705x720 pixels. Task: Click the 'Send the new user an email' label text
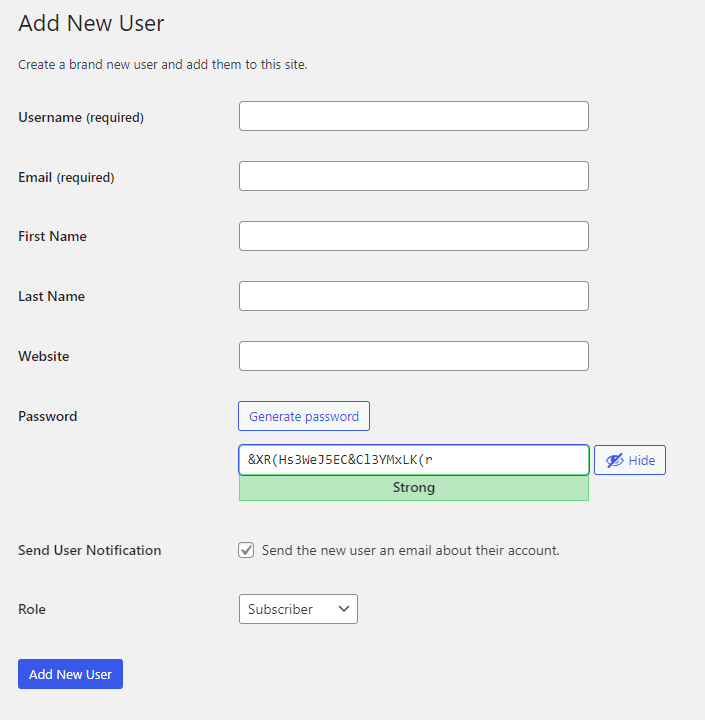tap(411, 550)
